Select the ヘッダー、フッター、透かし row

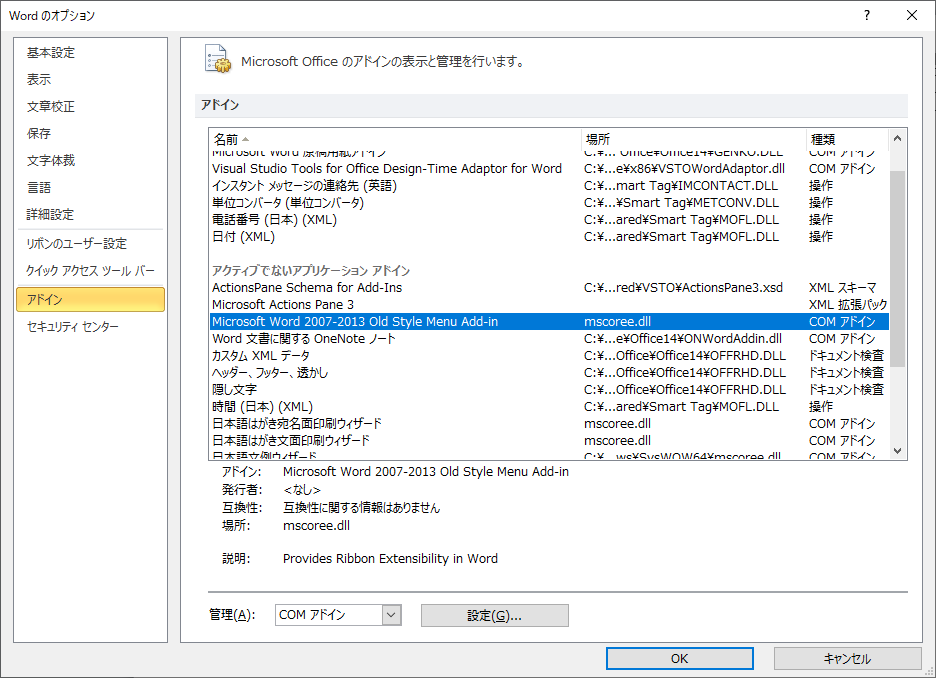(549, 373)
